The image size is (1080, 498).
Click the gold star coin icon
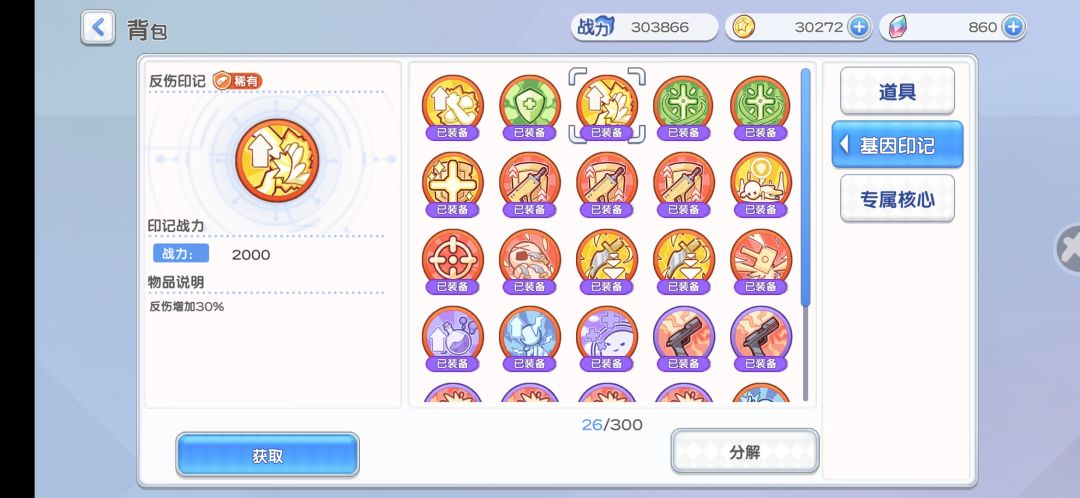pos(743,27)
